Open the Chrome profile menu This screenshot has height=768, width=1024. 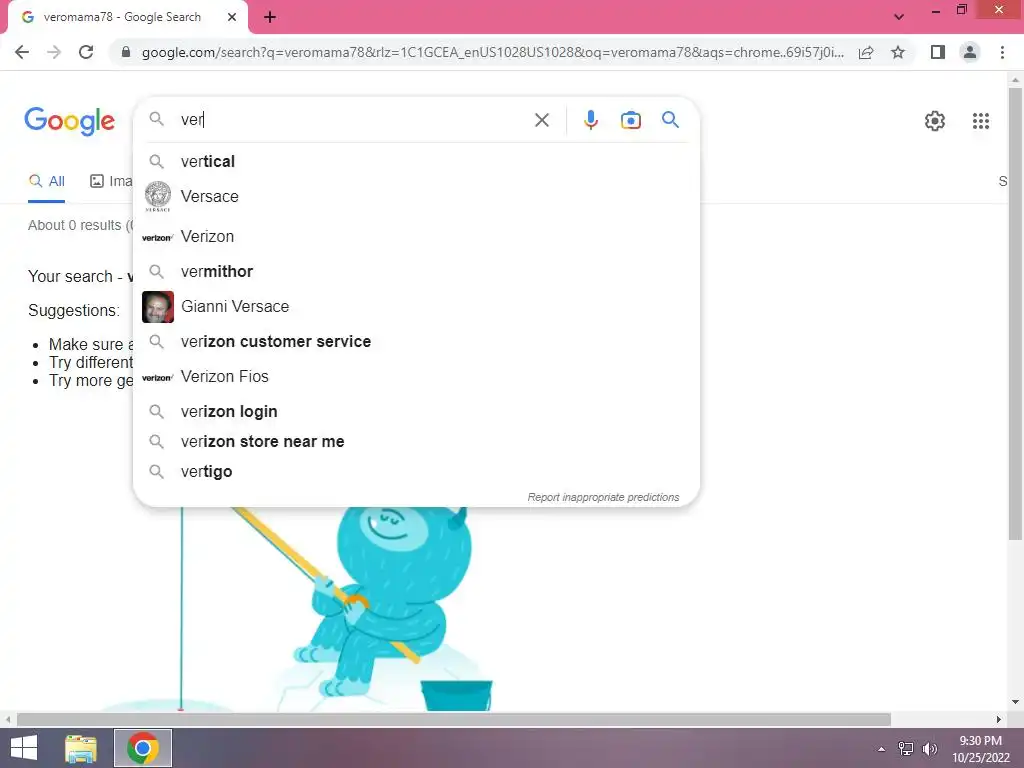970,52
